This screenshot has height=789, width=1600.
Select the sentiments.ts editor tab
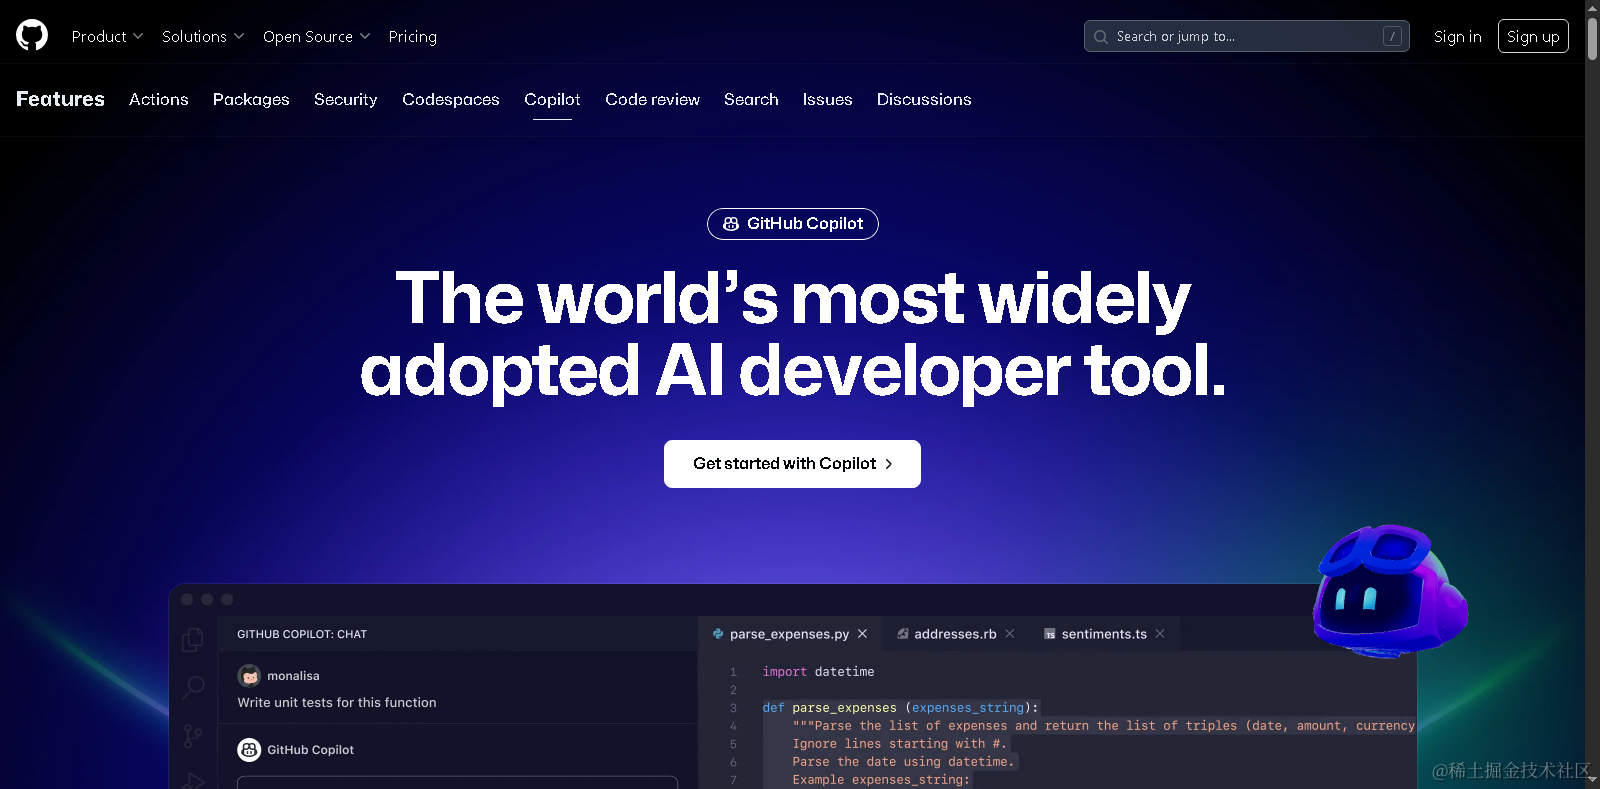(1104, 634)
